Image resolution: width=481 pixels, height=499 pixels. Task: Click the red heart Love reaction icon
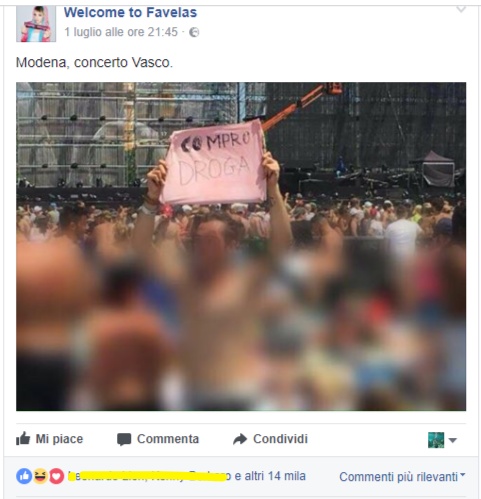[57, 476]
